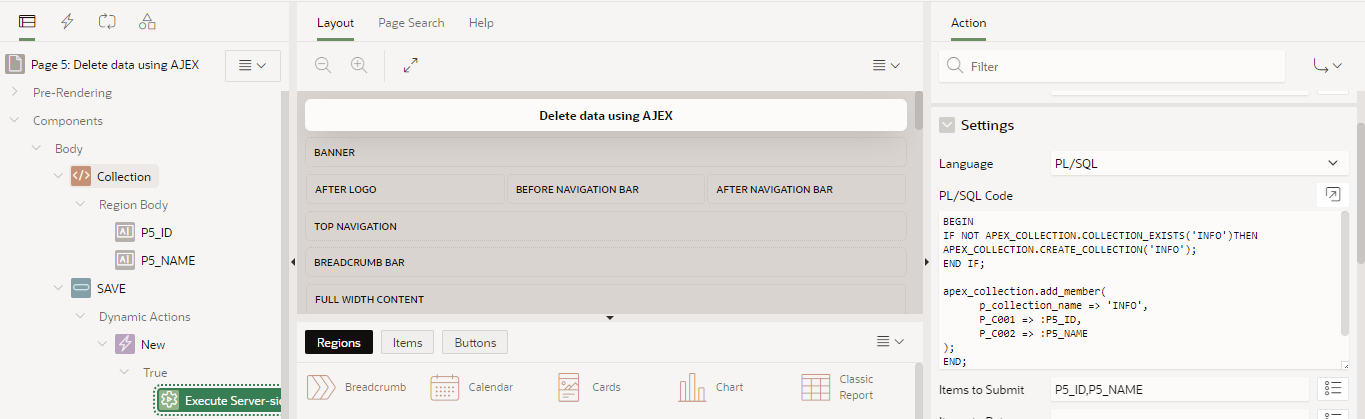This screenshot has width=1365, height=419.
Task: Click the Go to Group arrow icon
Action: point(1327,66)
